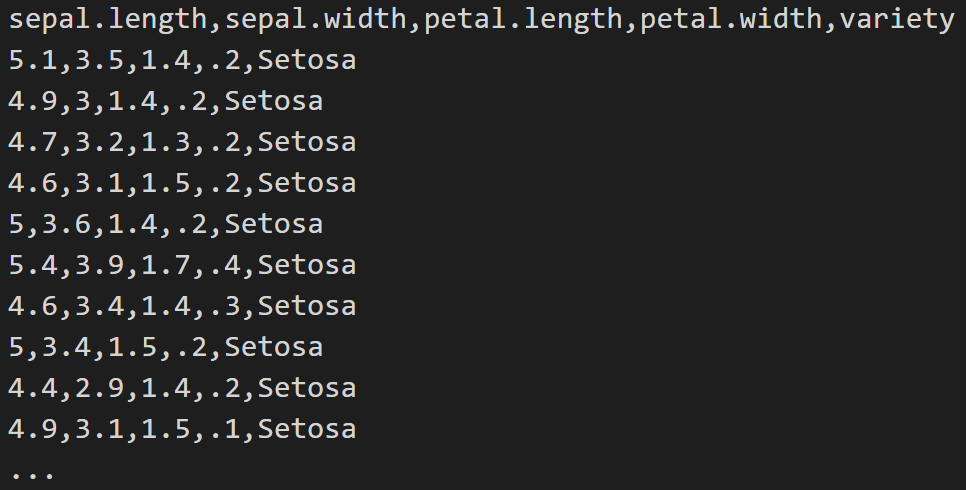Click the variety header field
966x490 pixels.
tap(896, 20)
